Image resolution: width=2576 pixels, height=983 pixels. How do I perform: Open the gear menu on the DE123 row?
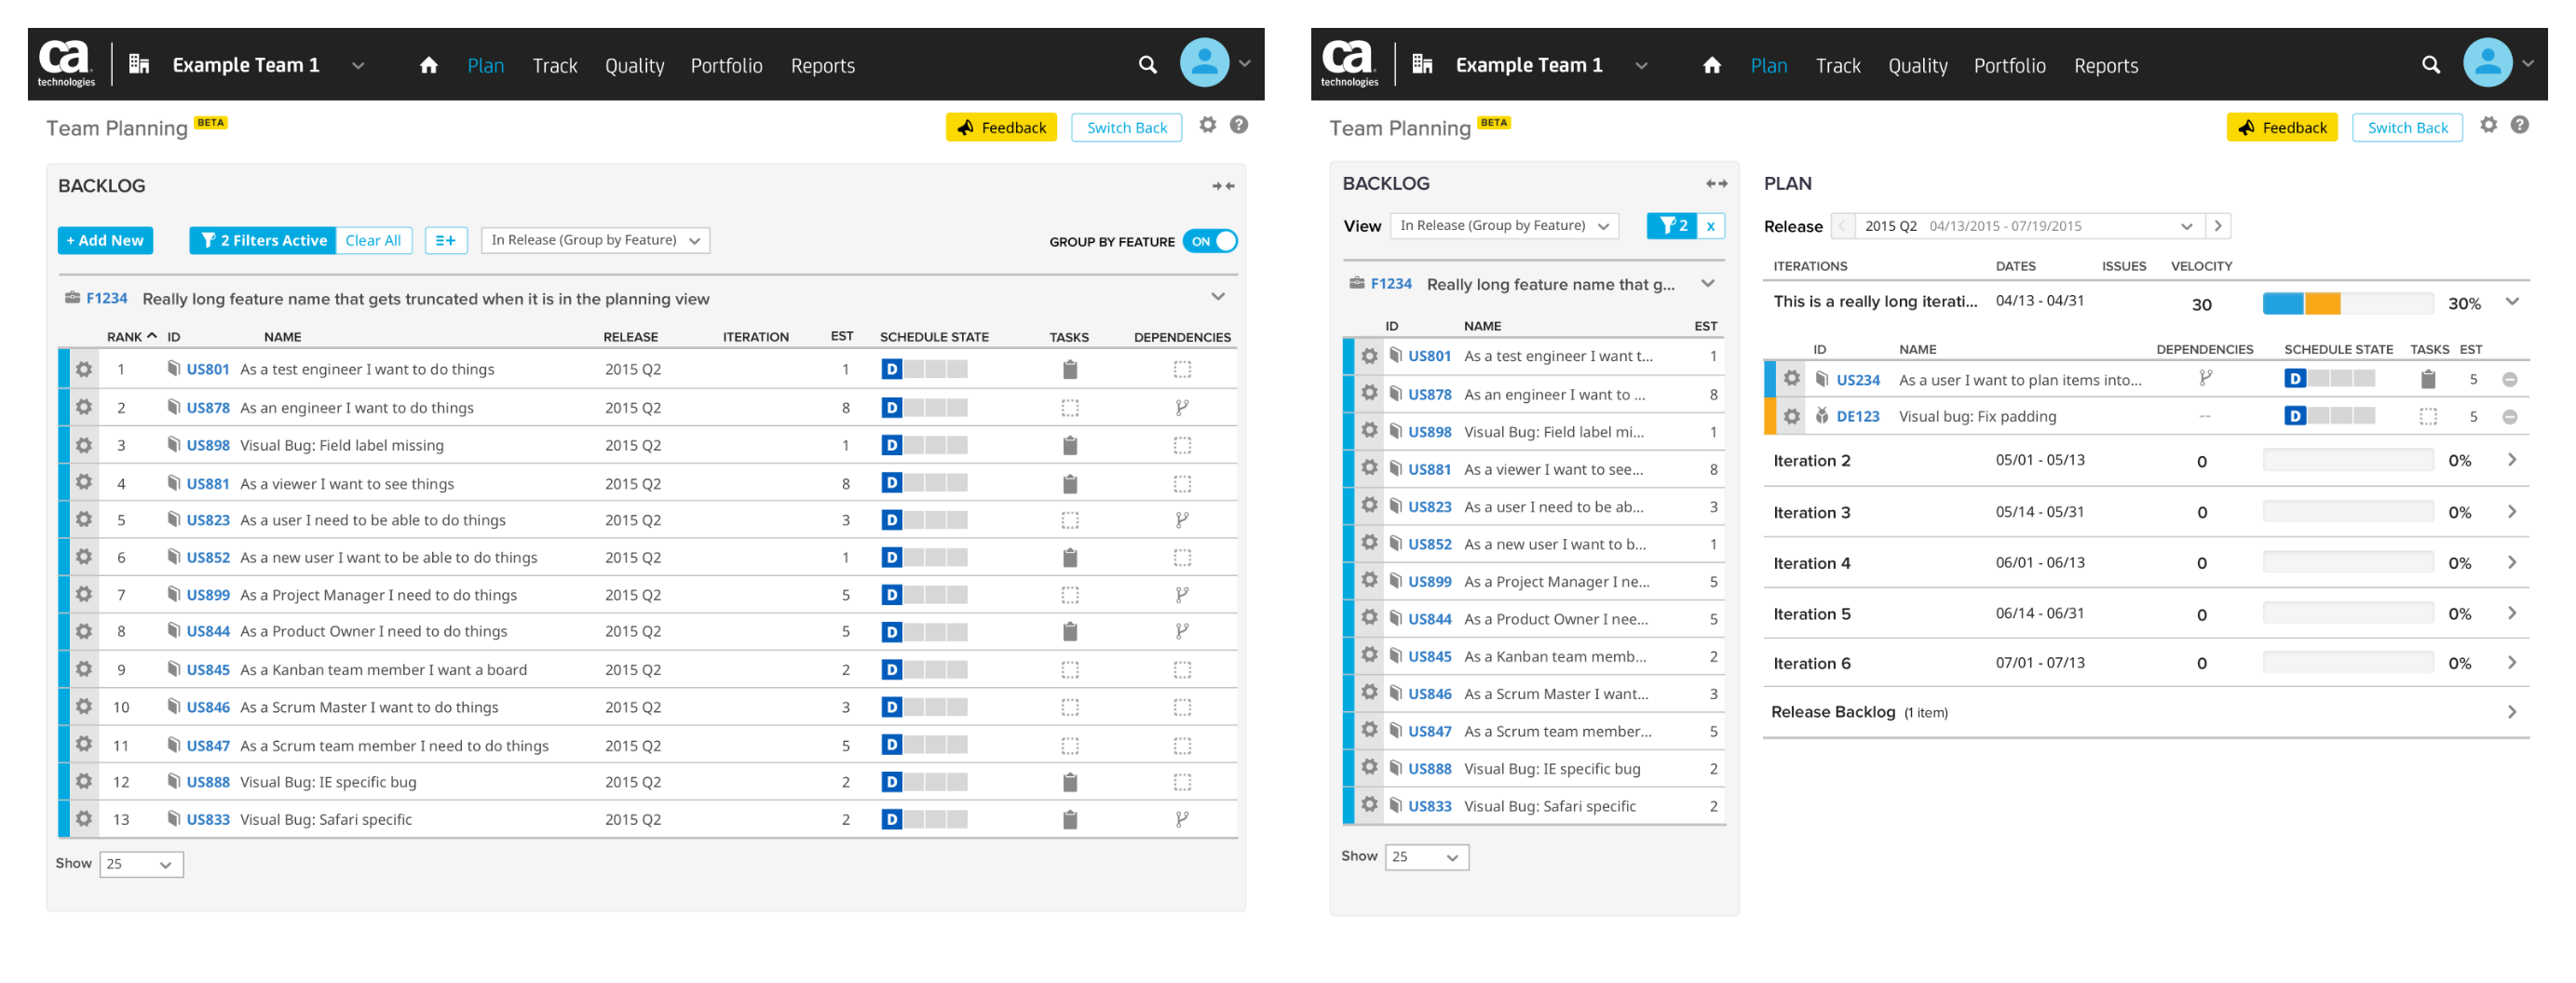(1791, 417)
